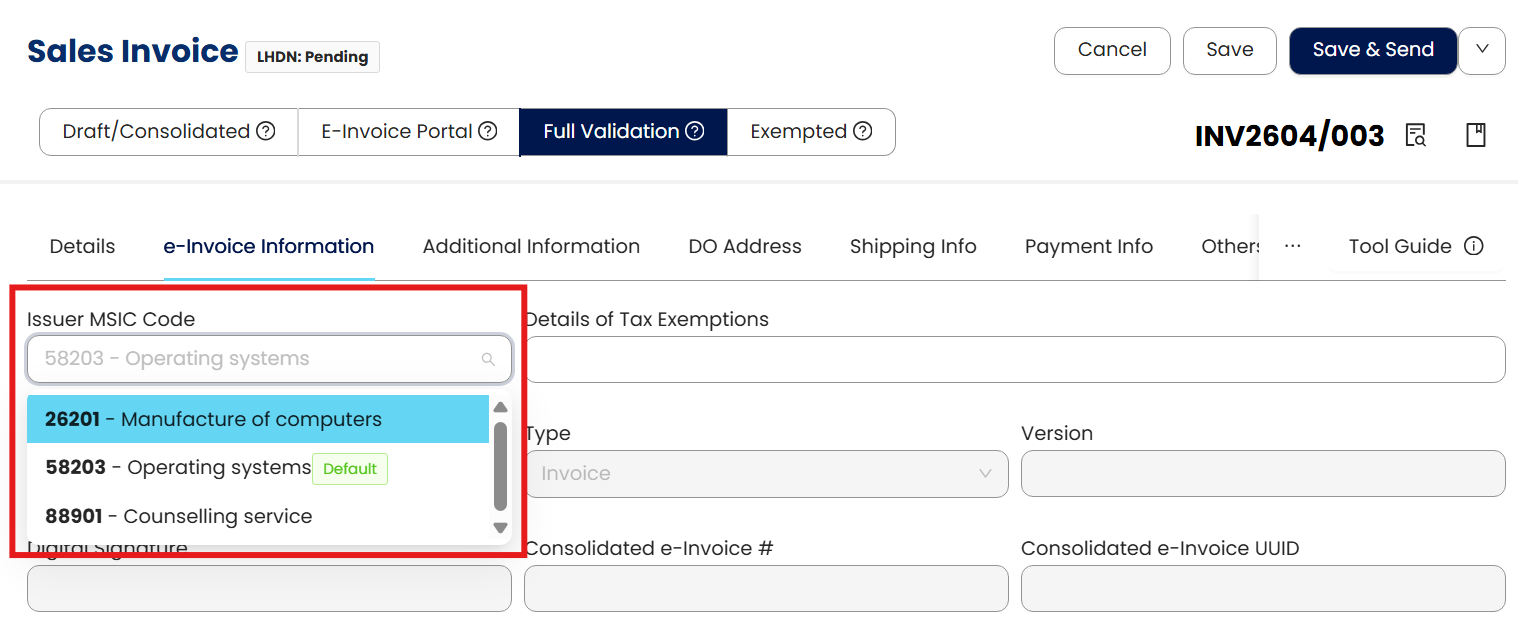
Task: Click the Save & Send button
Action: [x=1372, y=50]
